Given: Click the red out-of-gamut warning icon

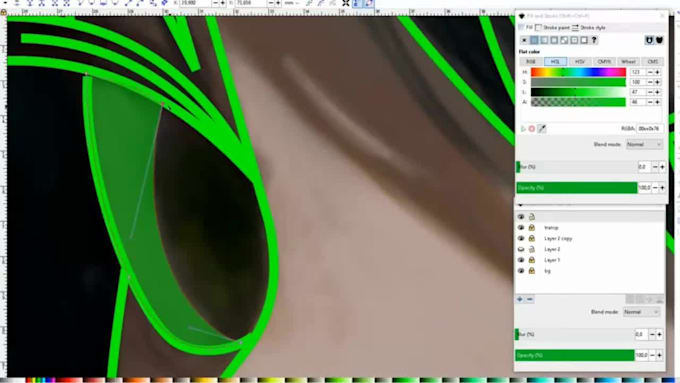Looking at the screenshot, I should point(532,128).
